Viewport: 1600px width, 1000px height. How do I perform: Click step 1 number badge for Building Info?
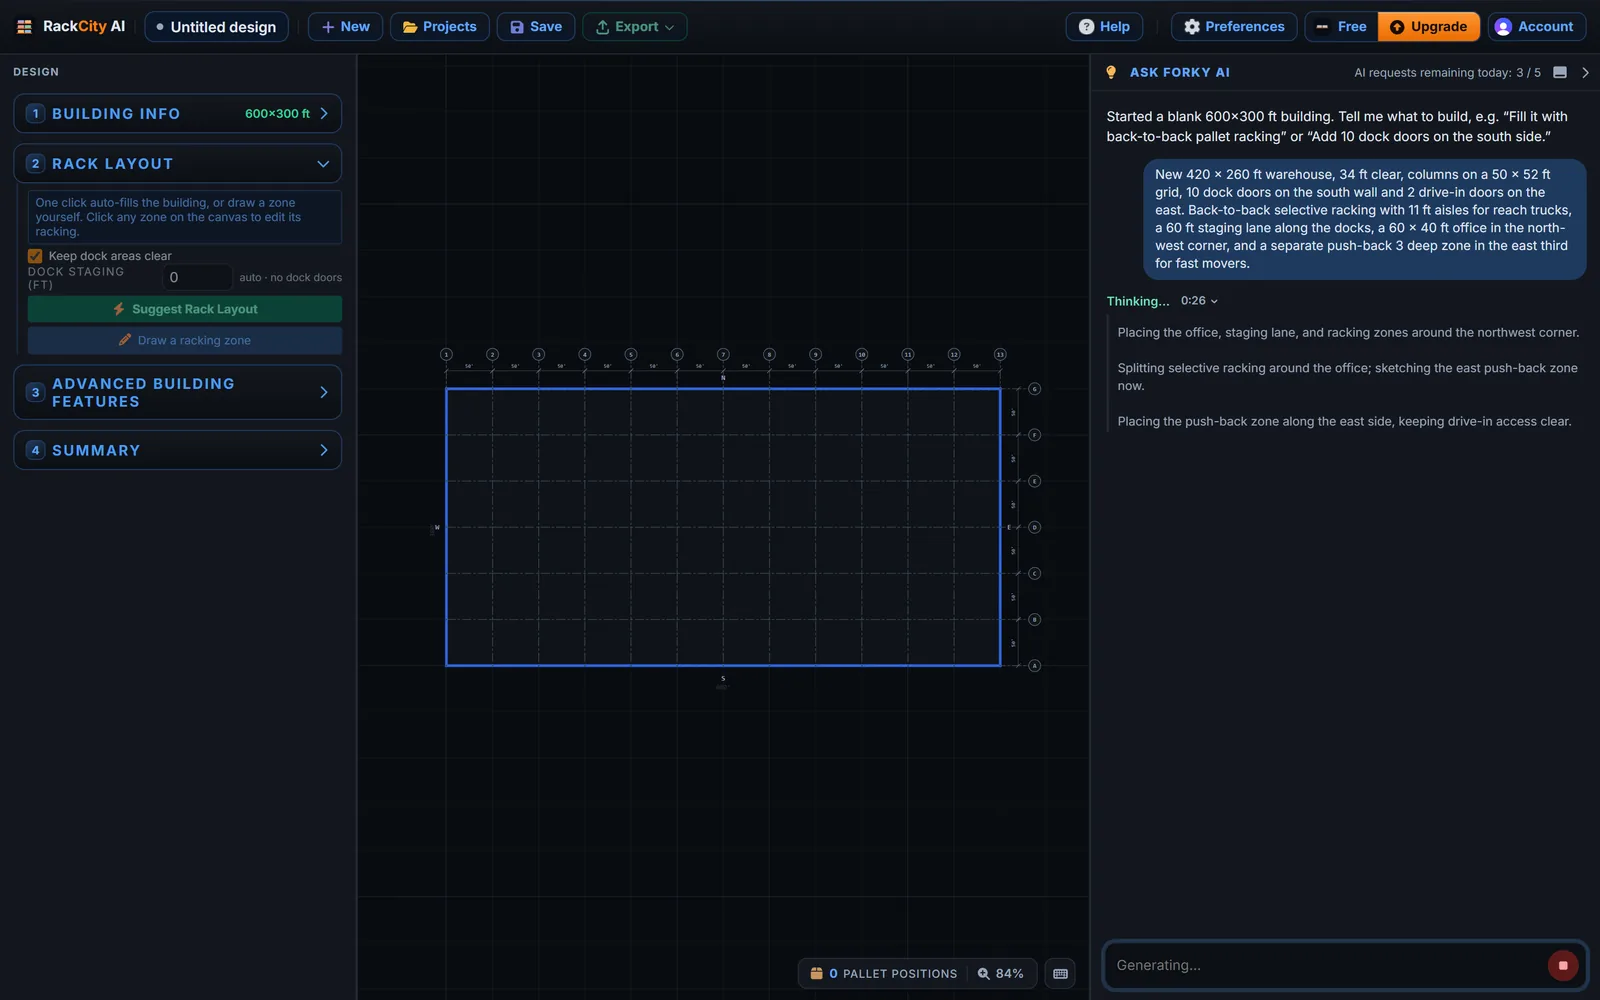(x=36, y=114)
